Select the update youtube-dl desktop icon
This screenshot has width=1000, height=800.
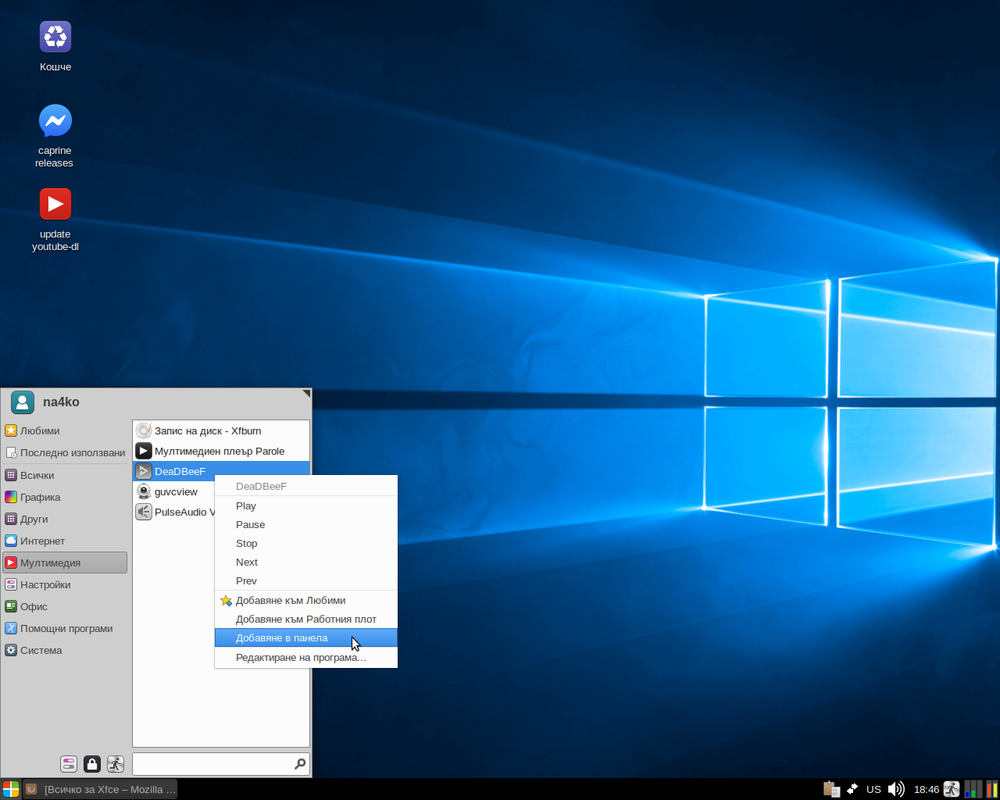(x=55, y=219)
